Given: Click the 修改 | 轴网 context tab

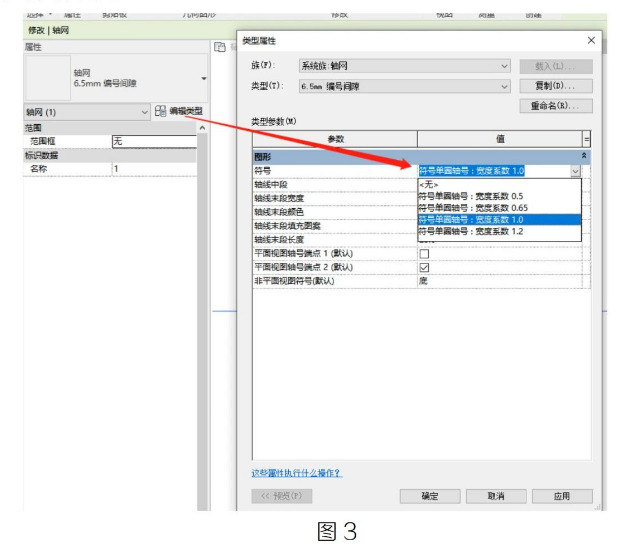Looking at the screenshot, I should click(x=48, y=30).
